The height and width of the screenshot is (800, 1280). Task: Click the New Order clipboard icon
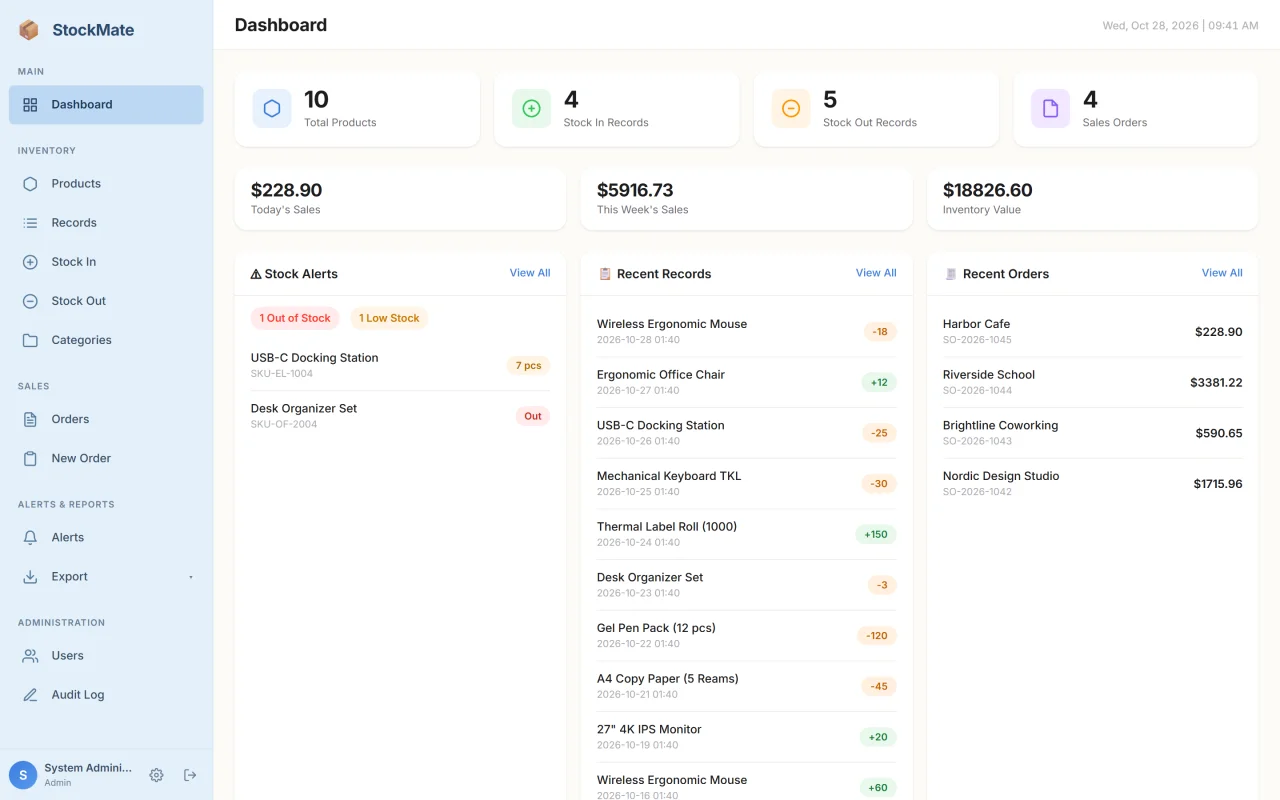30,458
